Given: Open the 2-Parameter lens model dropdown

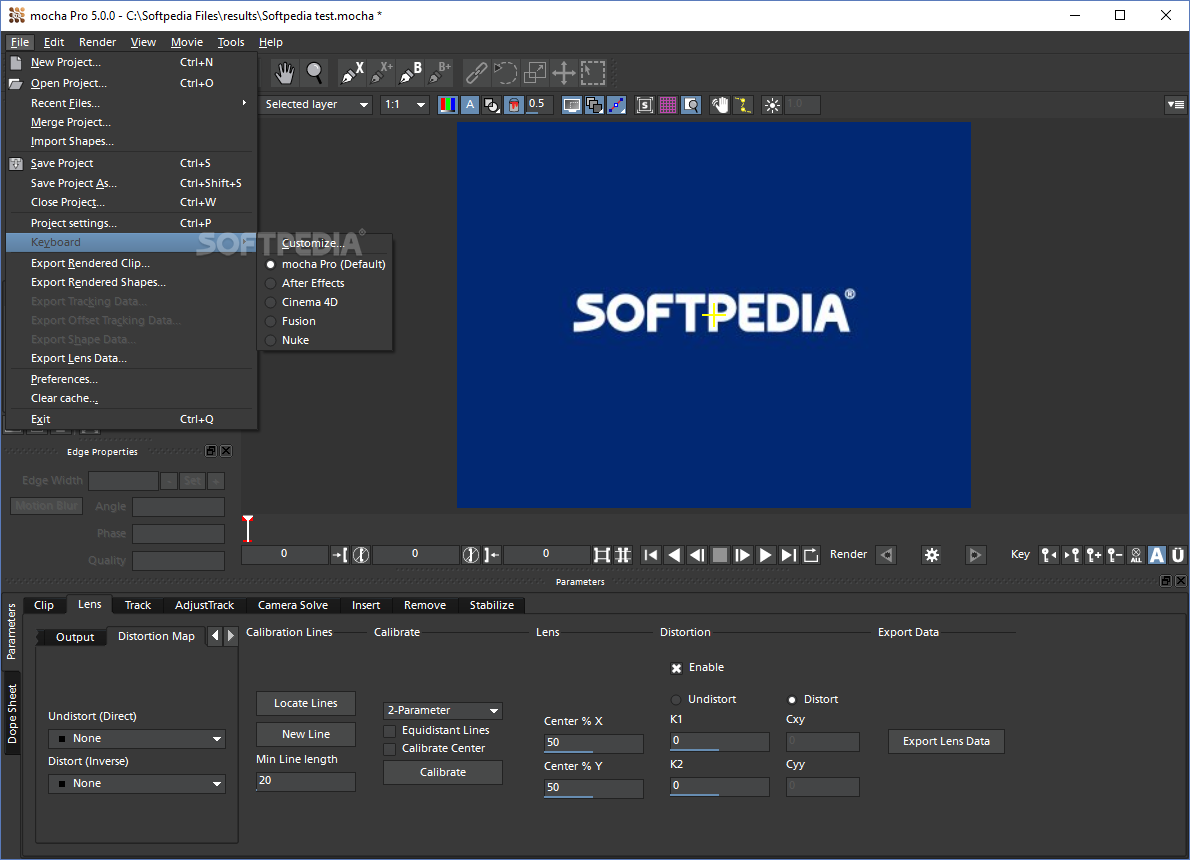Looking at the screenshot, I should pyautogui.click(x=443, y=710).
